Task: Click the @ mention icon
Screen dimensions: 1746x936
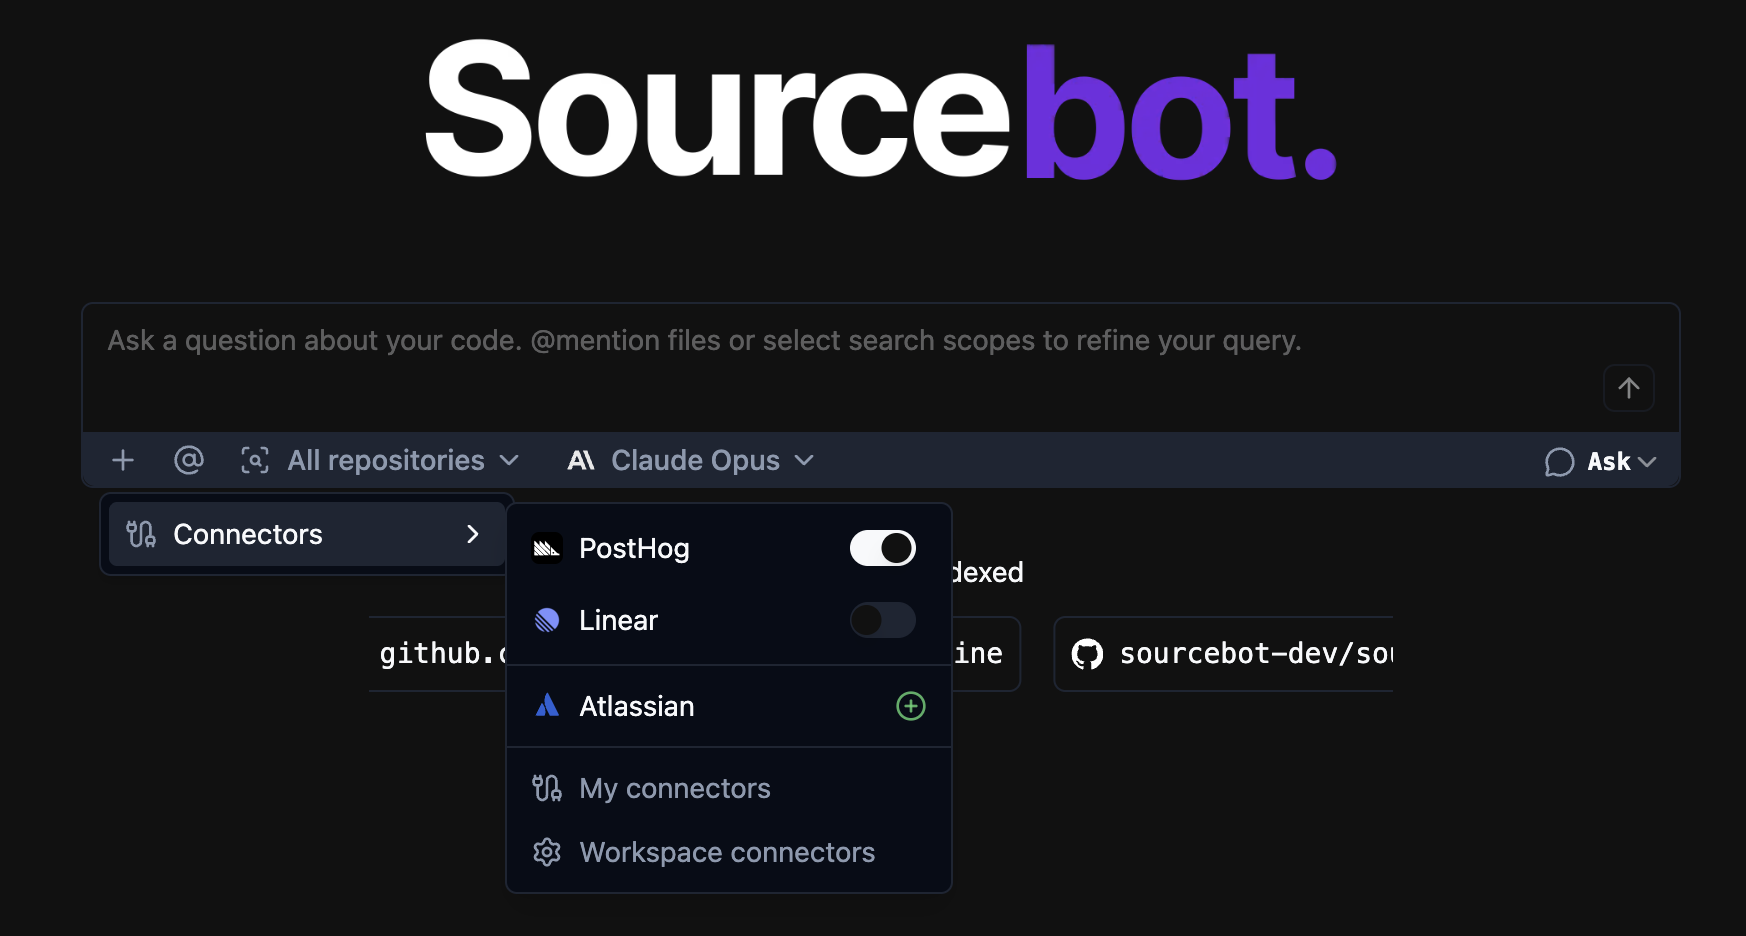Action: (x=189, y=460)
